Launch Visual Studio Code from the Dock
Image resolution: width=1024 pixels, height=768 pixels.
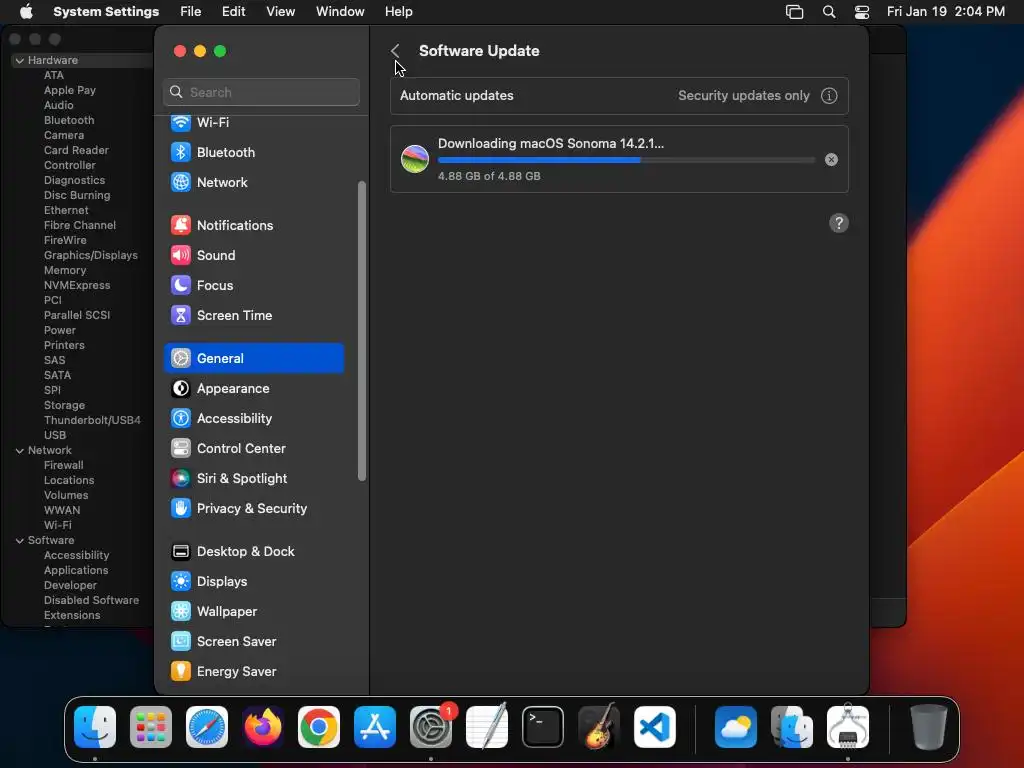click(654, 727)
